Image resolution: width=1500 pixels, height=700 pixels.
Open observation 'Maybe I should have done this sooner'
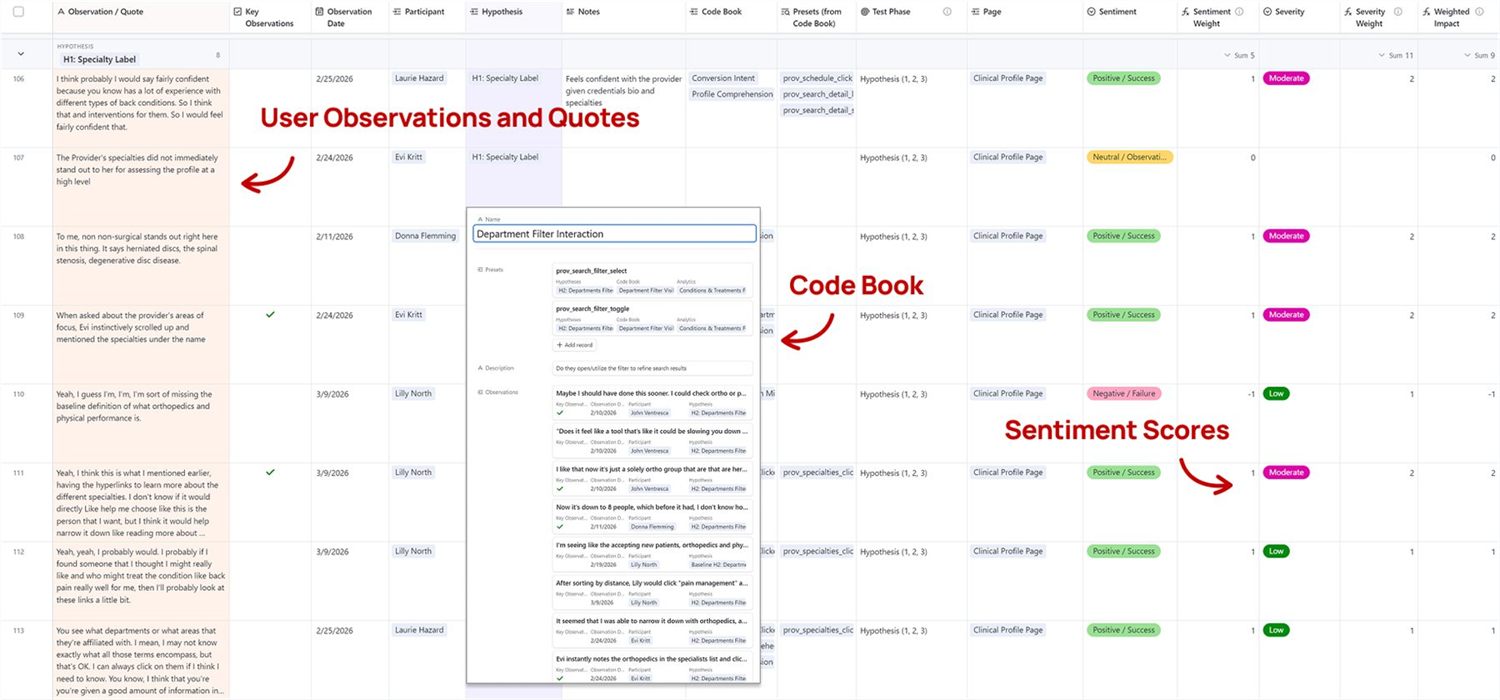[652, 402]
